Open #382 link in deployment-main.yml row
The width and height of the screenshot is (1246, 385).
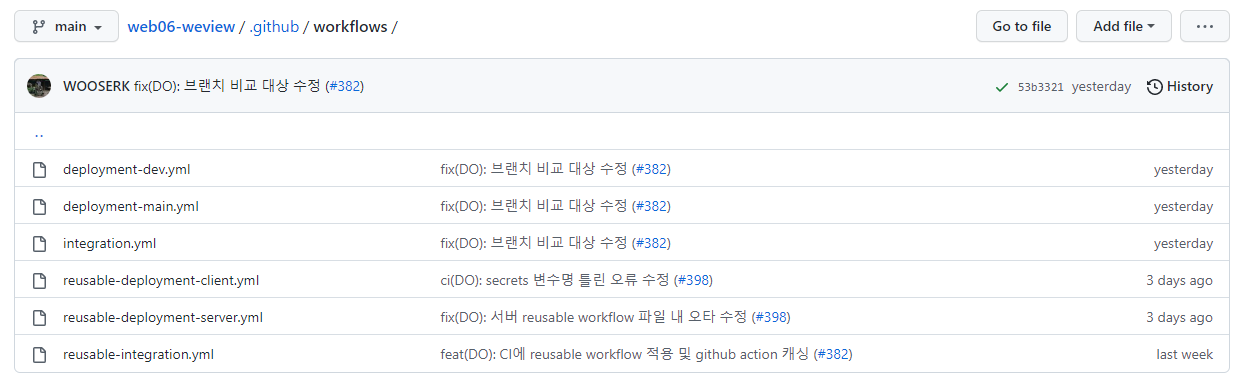coord(651,206)
